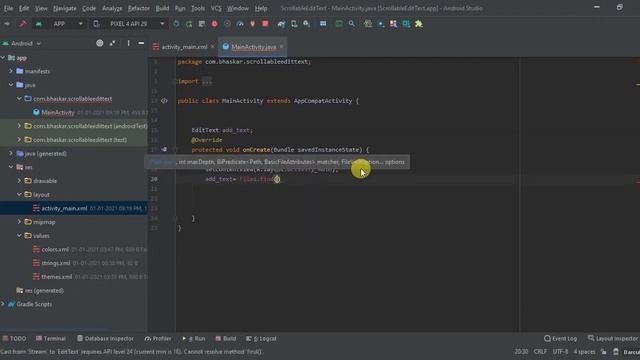Click the Make Project hammer icon
This screenshot has width=640, height=360.
(x=23, y=24)
